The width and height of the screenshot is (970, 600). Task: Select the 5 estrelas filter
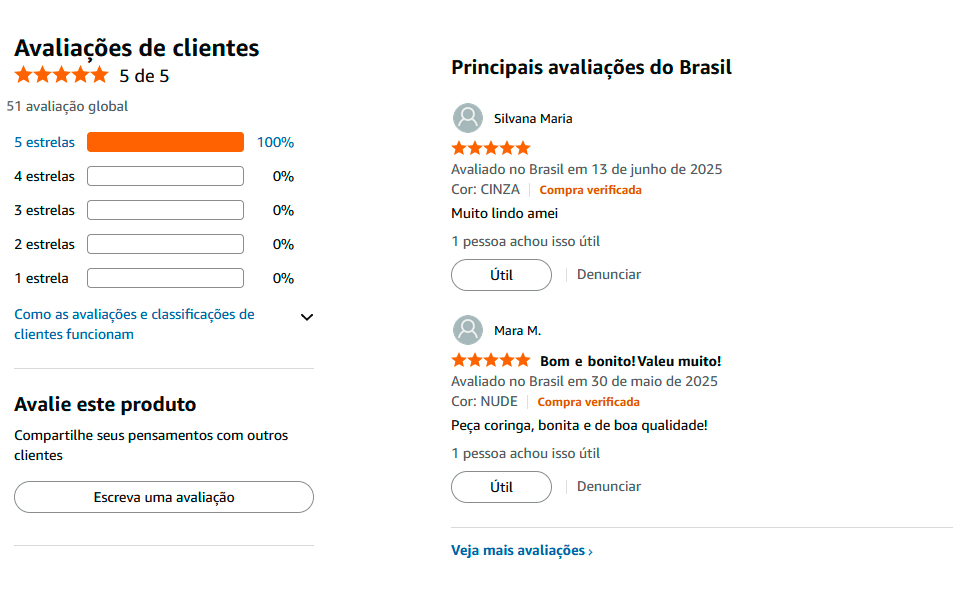pyautogui.click(x=44, y=142)
